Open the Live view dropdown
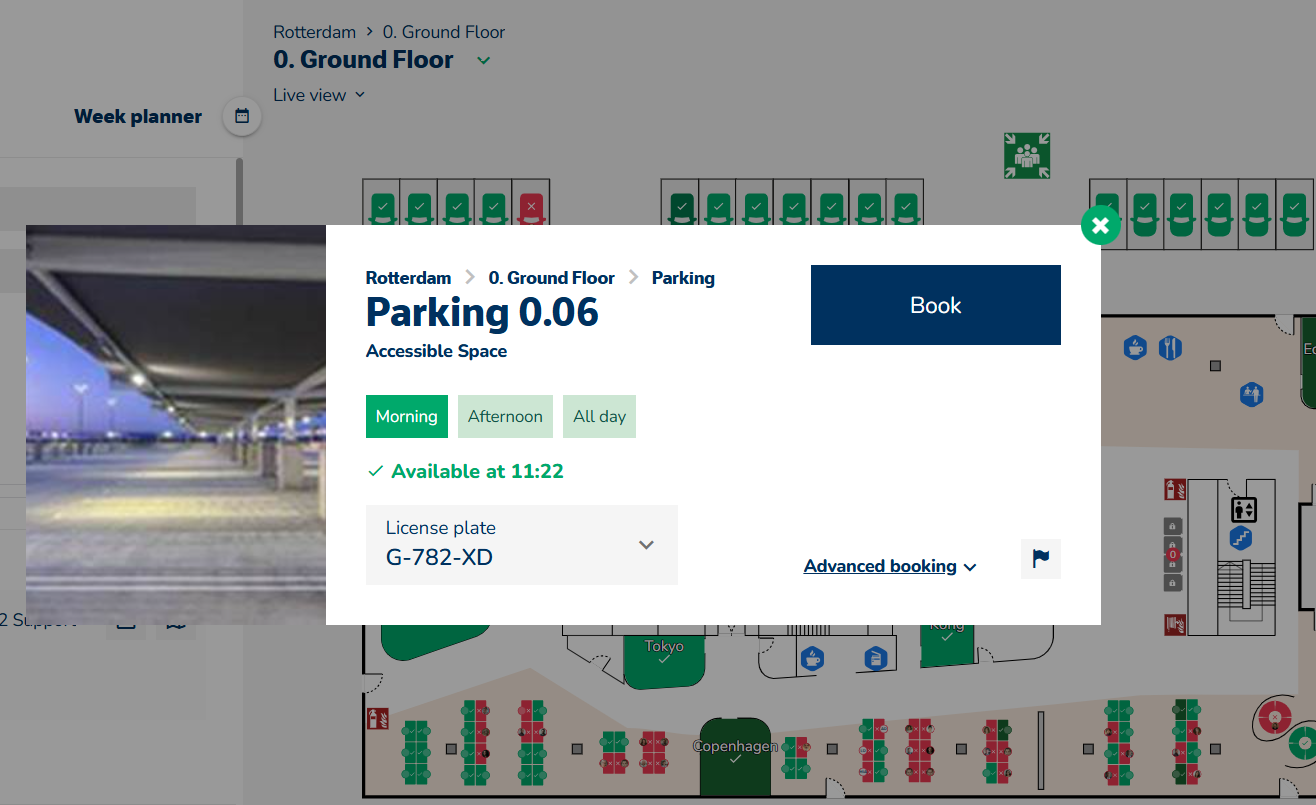This screenshot has width=1316, height=805. [319, 95]
